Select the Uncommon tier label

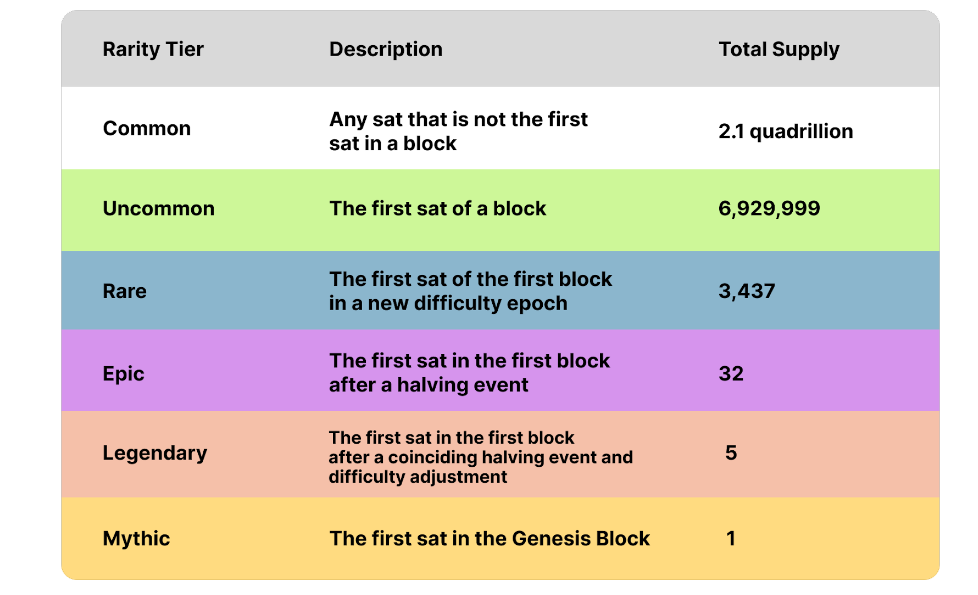click(x=159, y=209)
